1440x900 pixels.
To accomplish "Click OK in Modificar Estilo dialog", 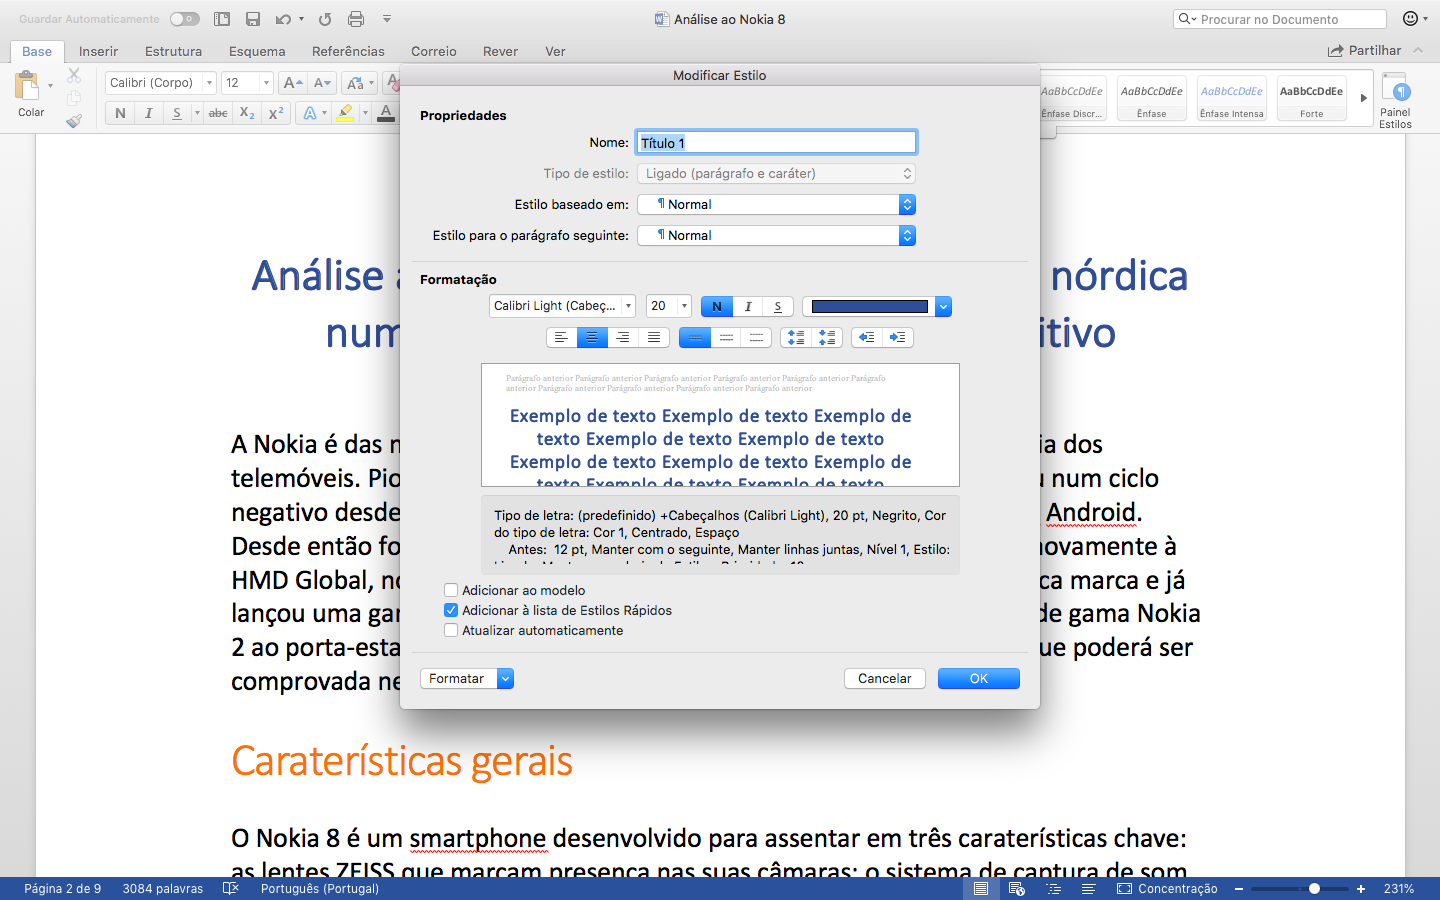I will [x=979, y=678].
